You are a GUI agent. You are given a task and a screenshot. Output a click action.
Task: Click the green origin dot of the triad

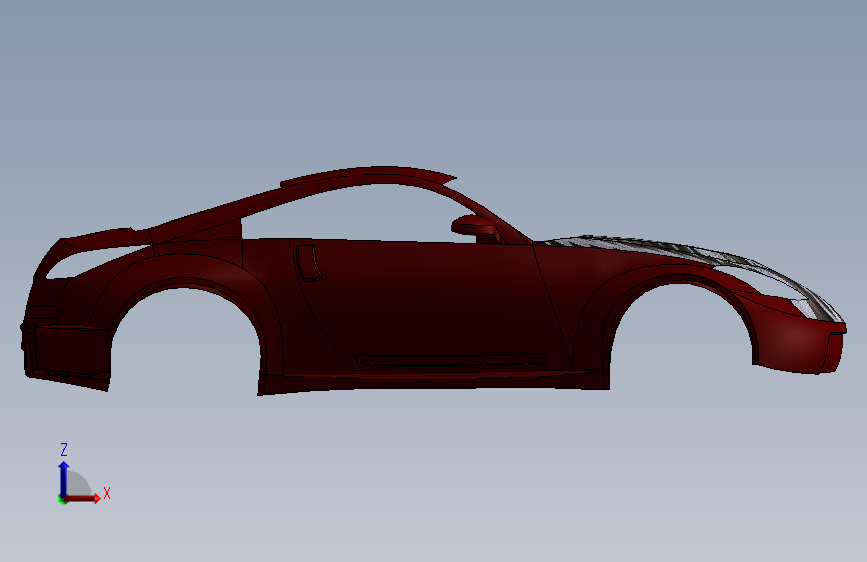pyautogui.click(x=61, y=499)
